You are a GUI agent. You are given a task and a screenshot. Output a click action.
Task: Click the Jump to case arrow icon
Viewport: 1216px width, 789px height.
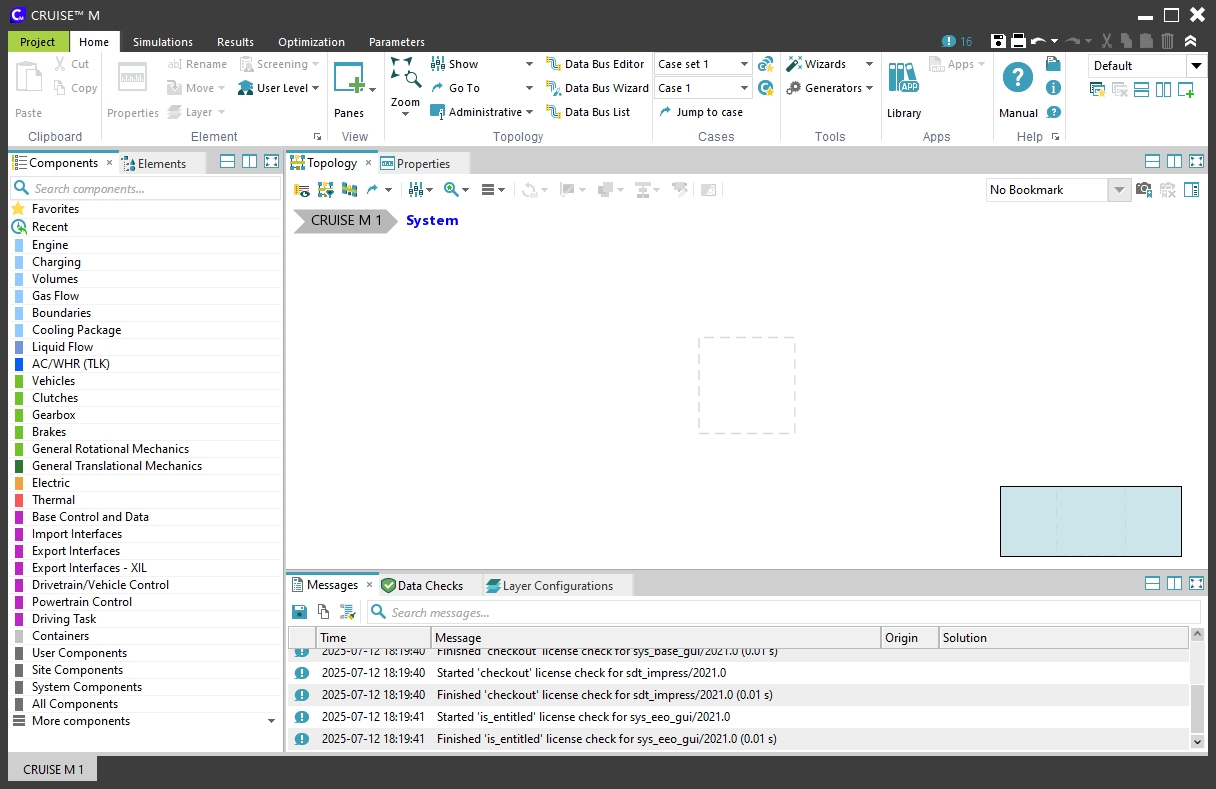point(665,112)
